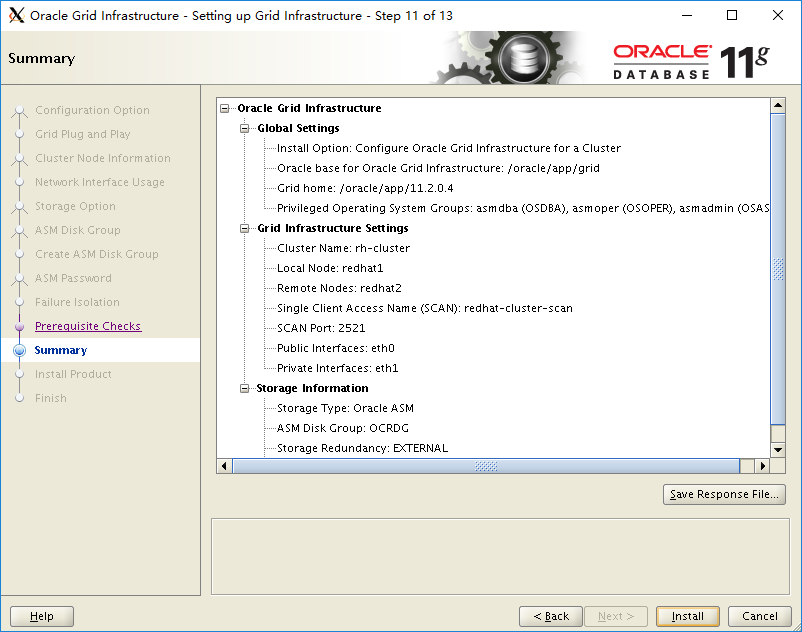The image size is (802, 632).
Task: Select Failure Isolation step in sidebar
Action: click(x=77, y=302)
